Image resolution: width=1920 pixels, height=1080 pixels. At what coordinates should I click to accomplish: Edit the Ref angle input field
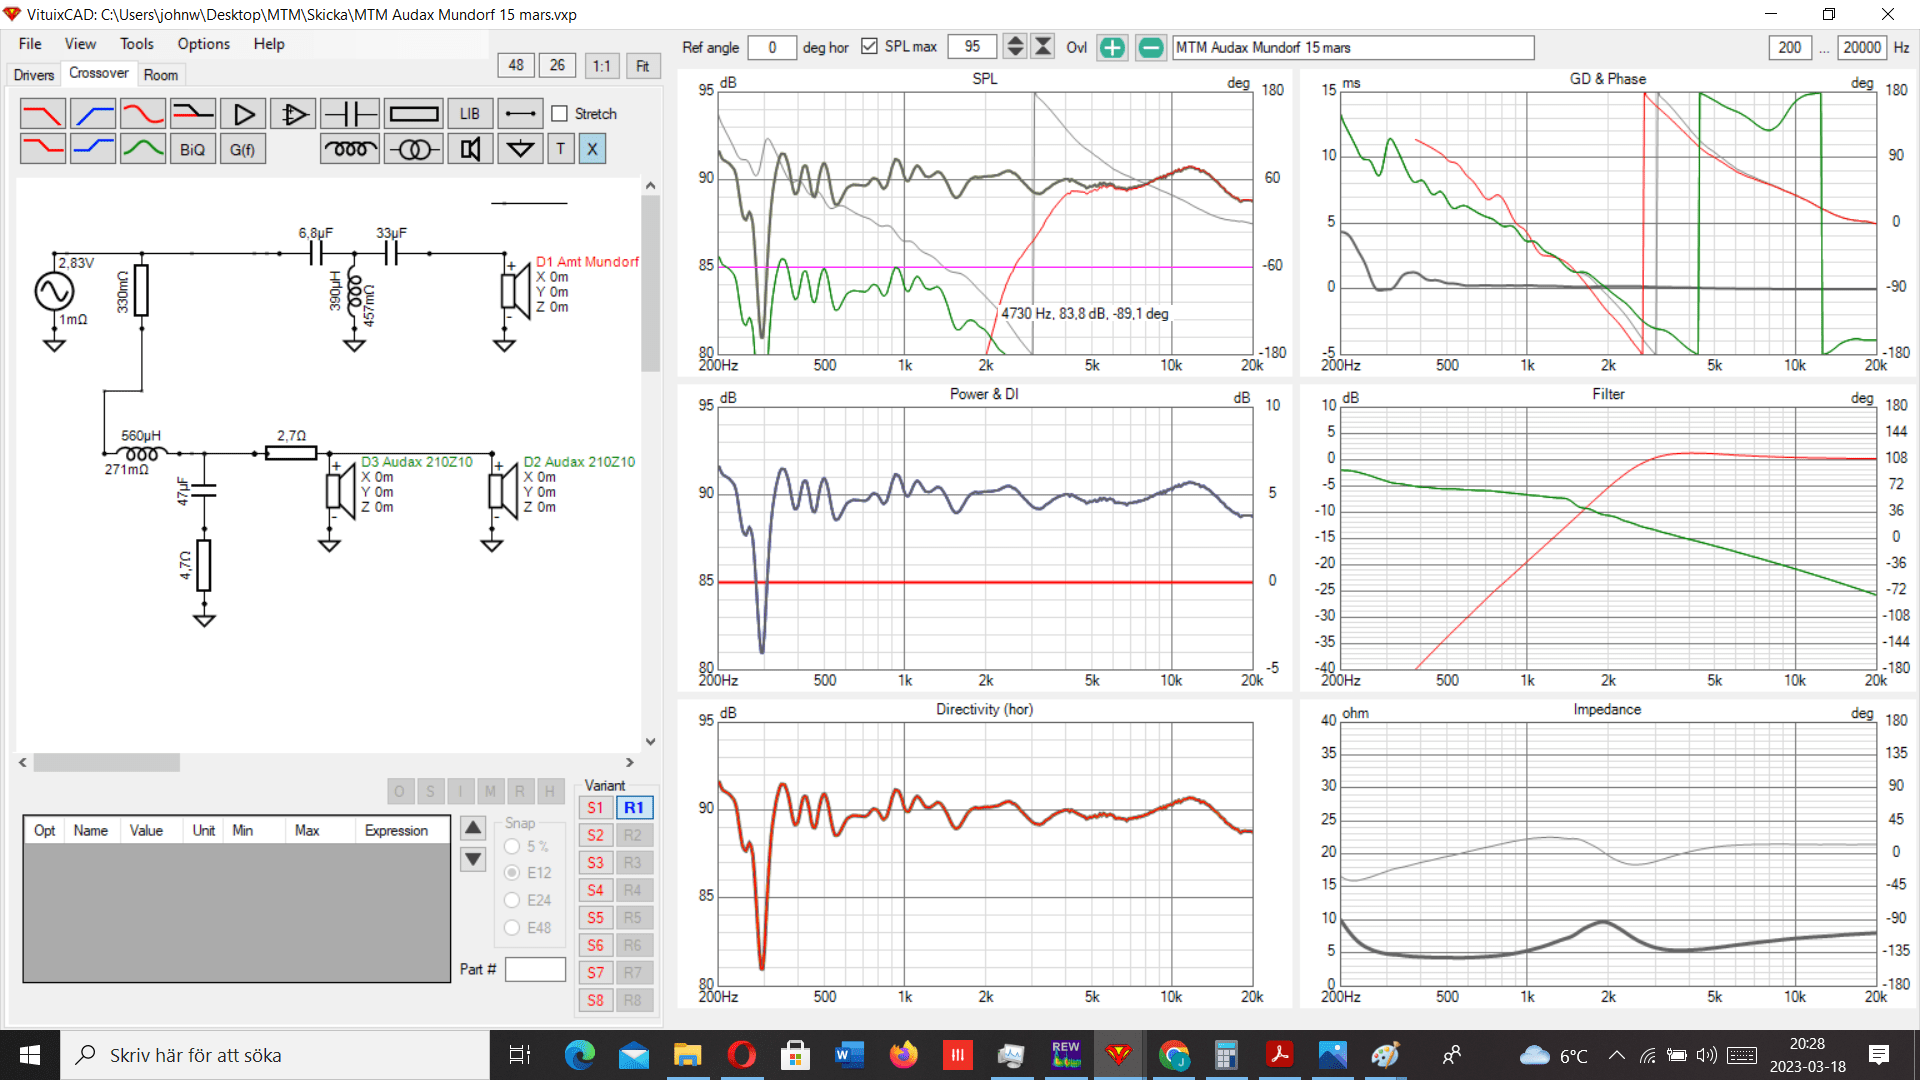pyautogui.click(x=772, y=47)
